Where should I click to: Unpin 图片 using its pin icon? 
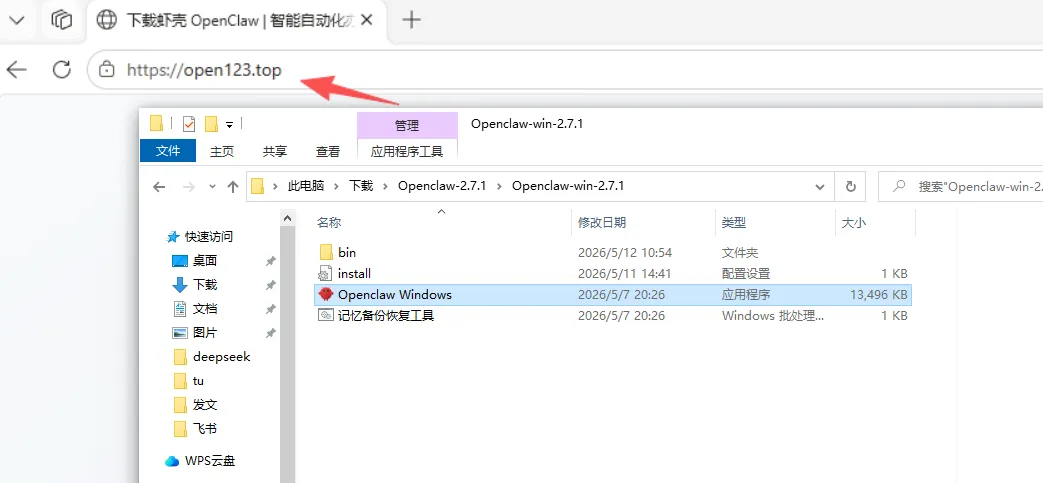tap(270, 333)
